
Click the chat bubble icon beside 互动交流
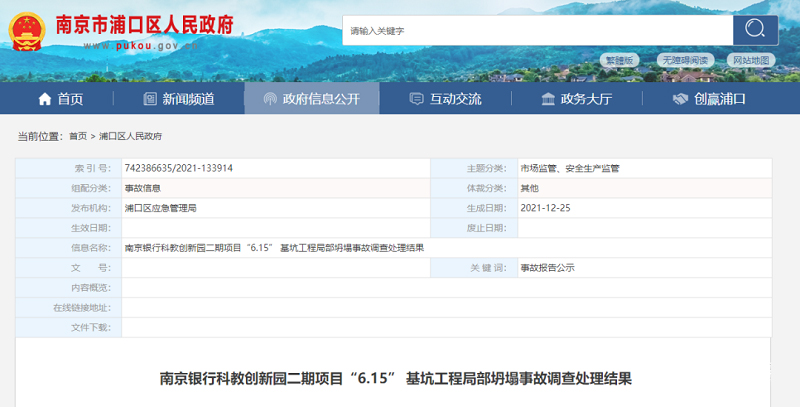point(416,99)
